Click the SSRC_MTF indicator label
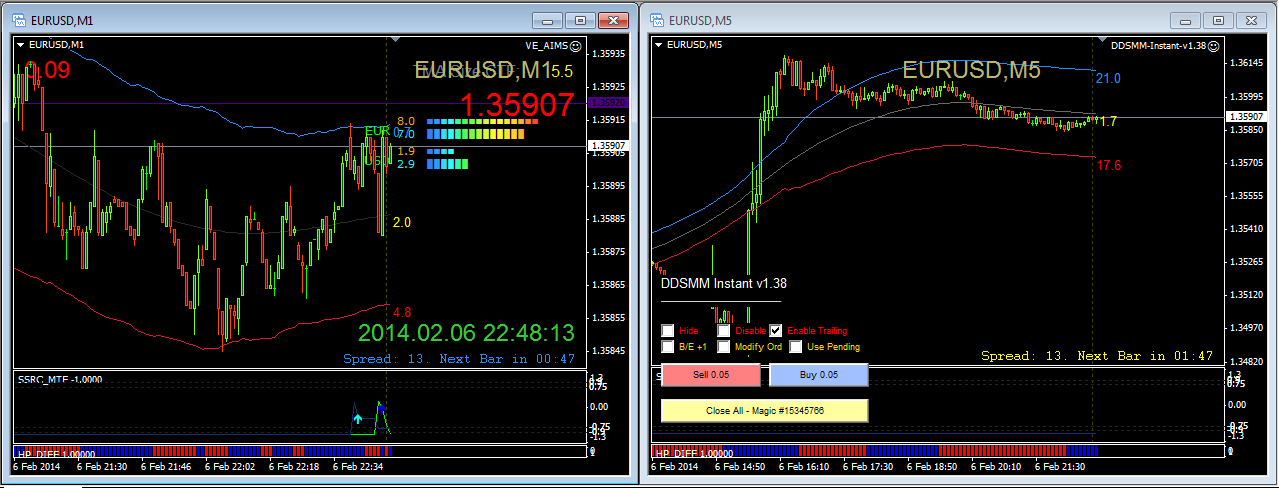Image resolution: width=1279 pixels, height=488 pixels. tap(60, 380)
